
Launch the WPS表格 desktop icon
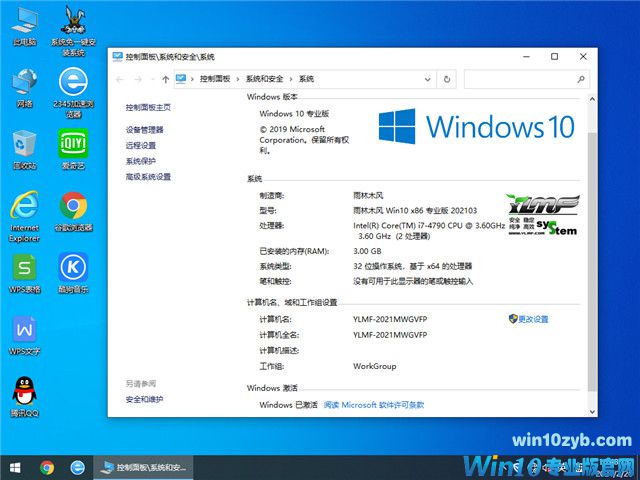coord(24,273)
